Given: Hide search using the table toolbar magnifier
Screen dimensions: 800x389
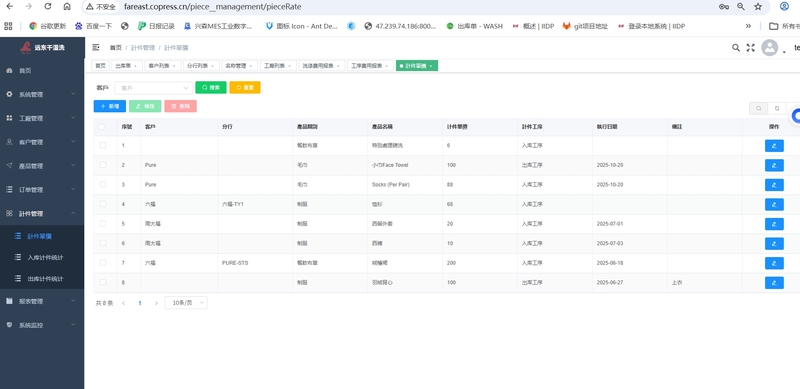Looking at the screenshot, I should point(759,108).
